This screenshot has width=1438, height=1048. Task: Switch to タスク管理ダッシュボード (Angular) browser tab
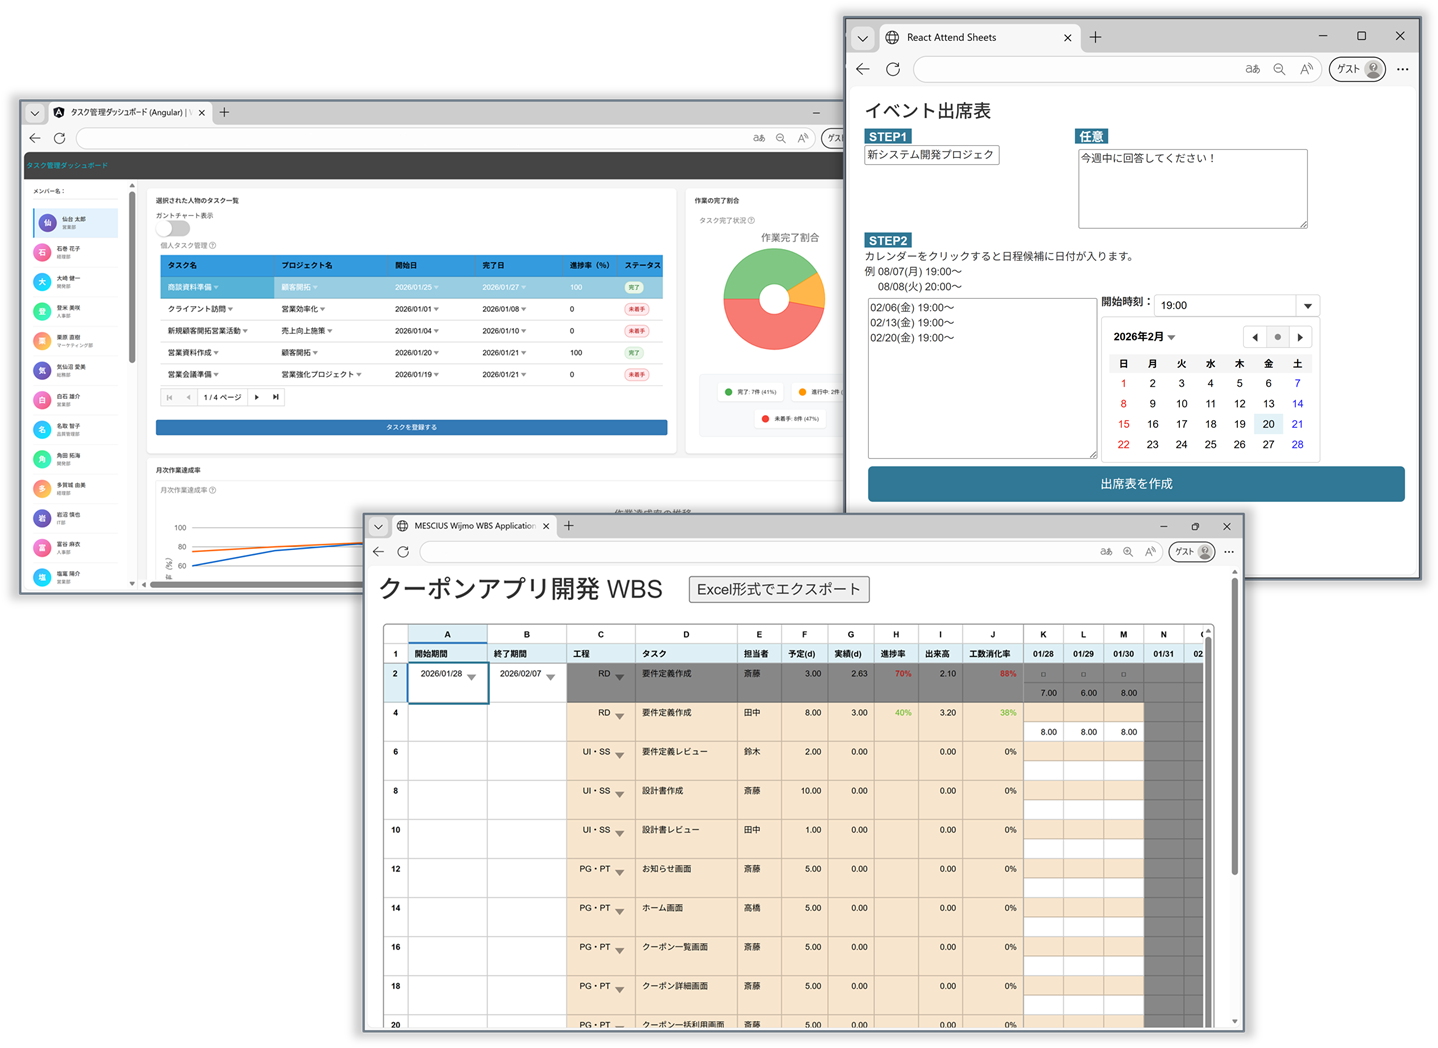128,113
